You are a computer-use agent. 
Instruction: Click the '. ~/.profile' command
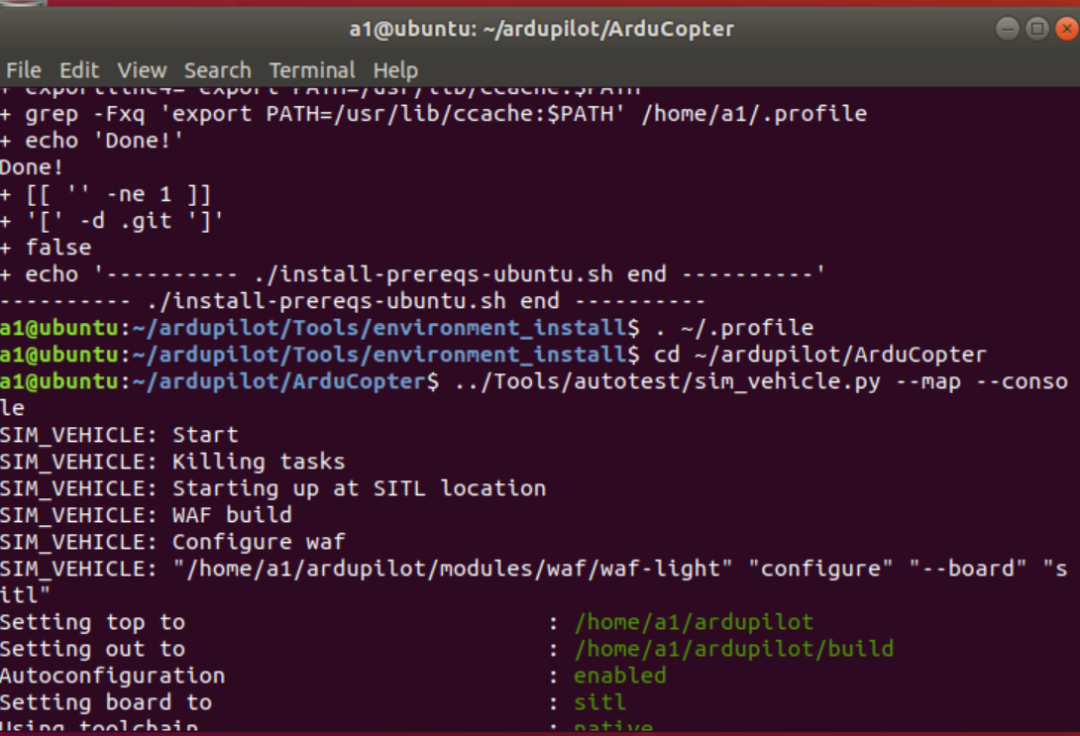tap(735, 328)
